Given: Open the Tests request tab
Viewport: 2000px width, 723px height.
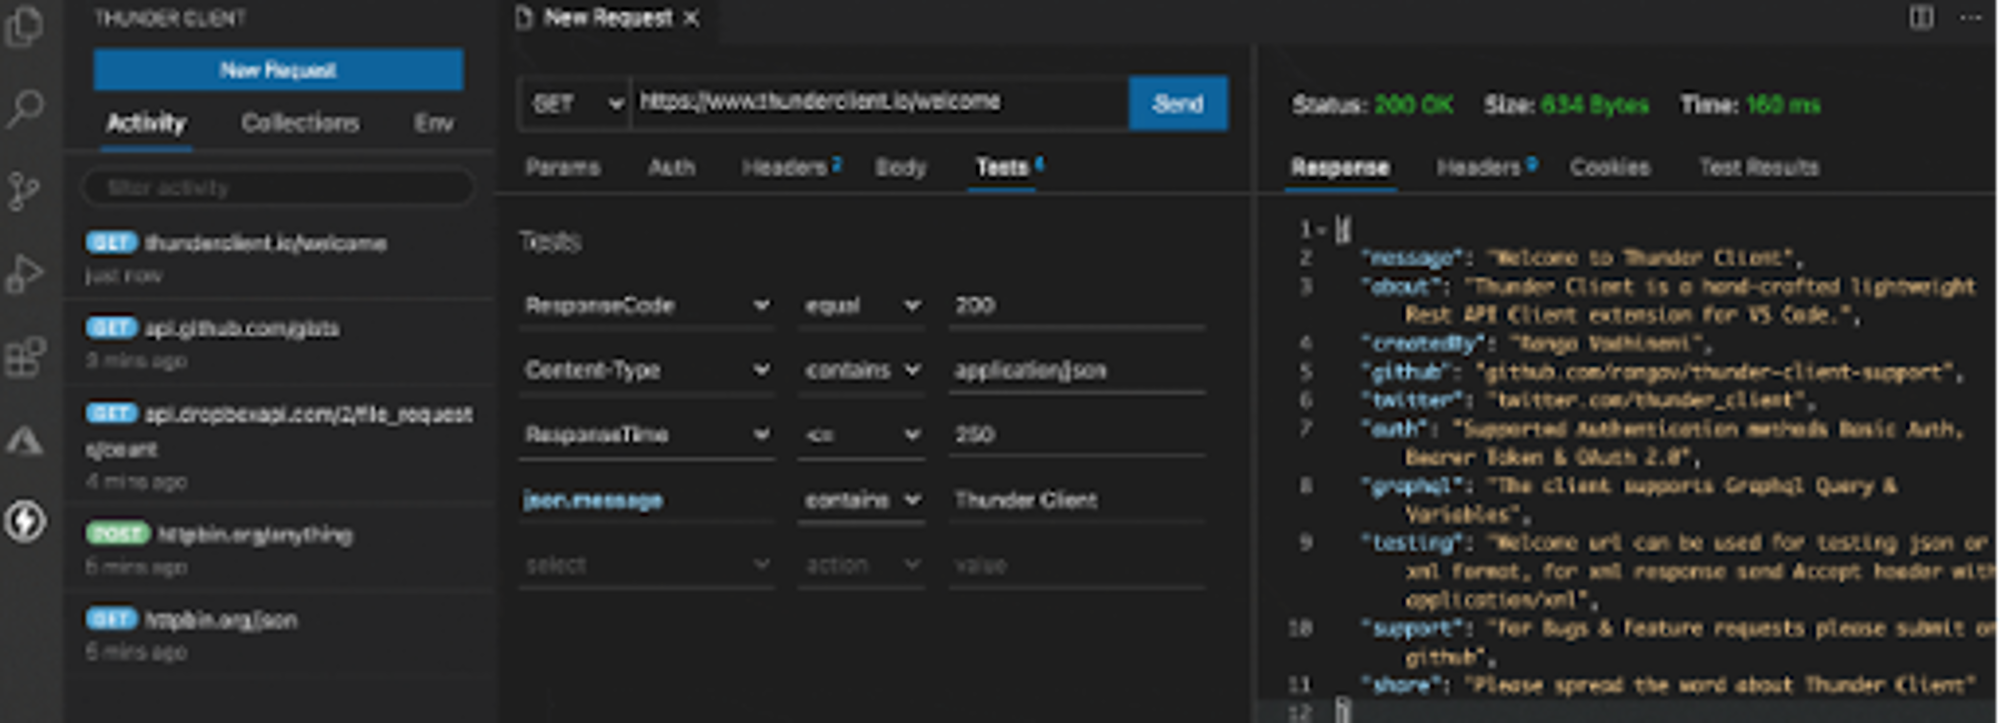Looking at the screenshot, I should coord(1008,168).
